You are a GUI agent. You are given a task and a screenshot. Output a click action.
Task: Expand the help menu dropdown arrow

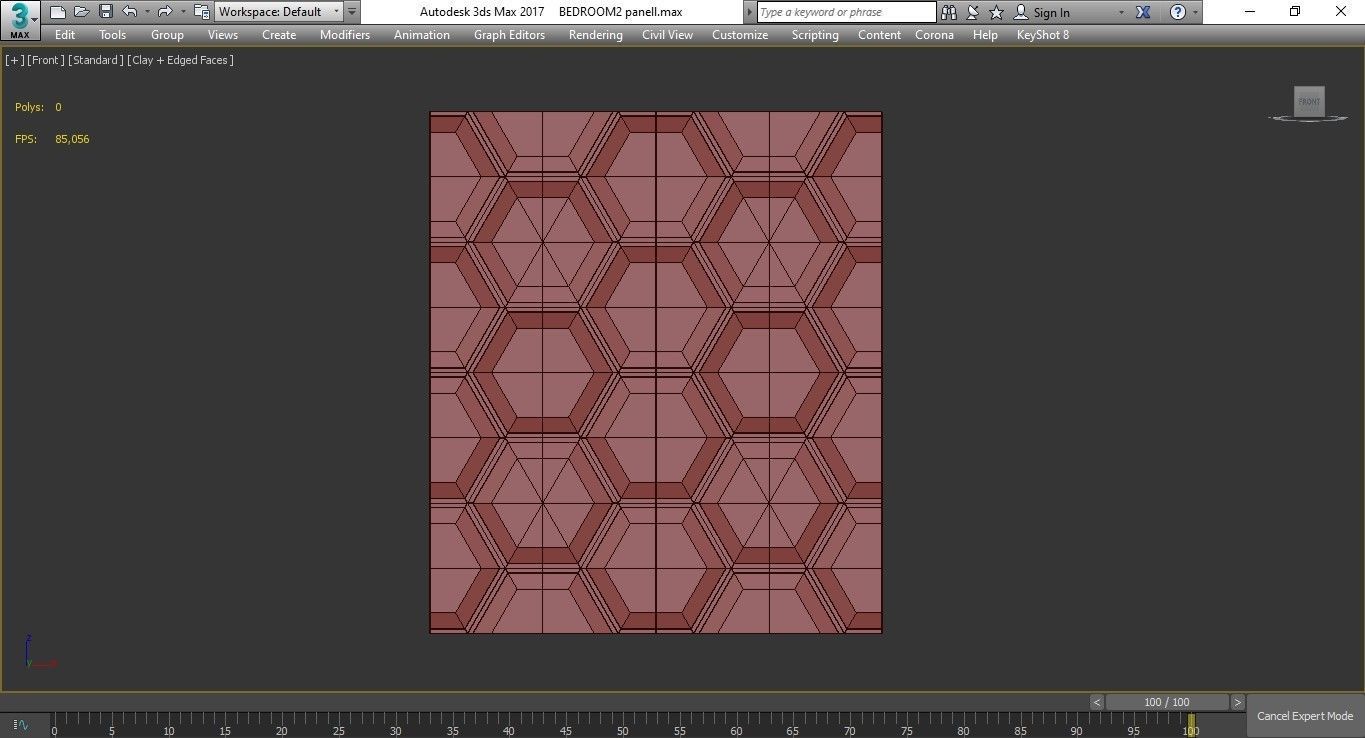[1195, 13]
